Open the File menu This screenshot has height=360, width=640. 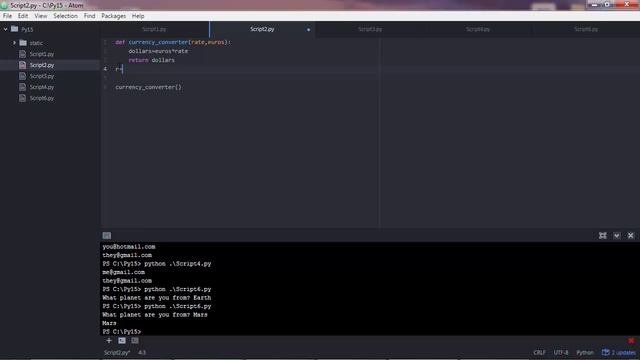pos(7,16)
